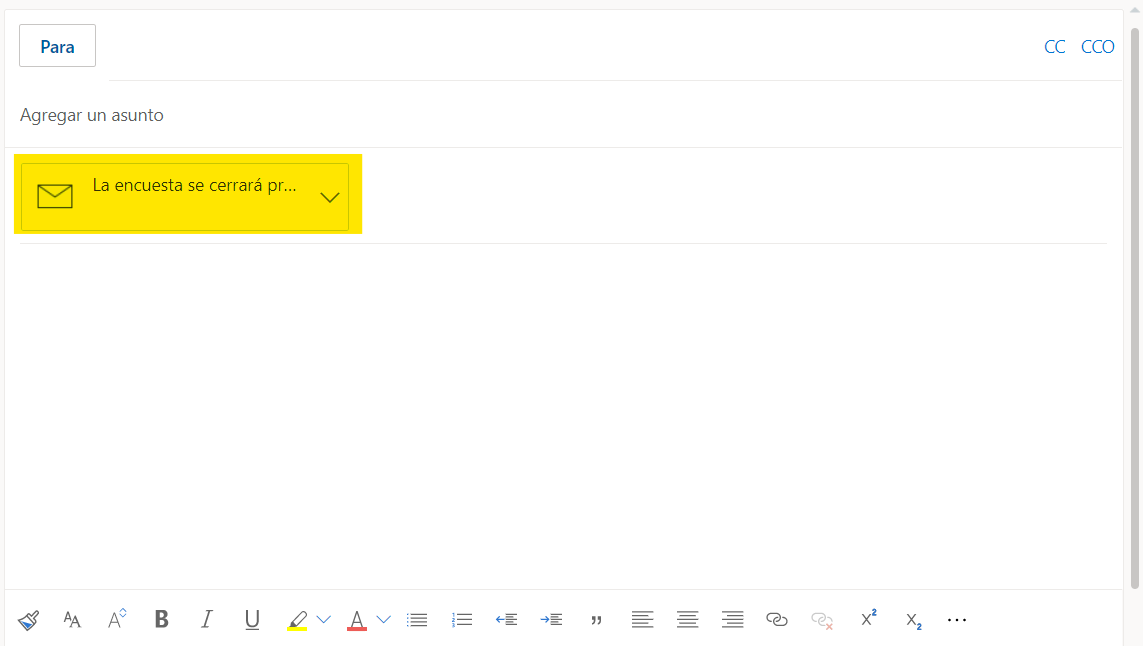Align text to the left
The image size is (1143, 646).
tap(642, 620)
